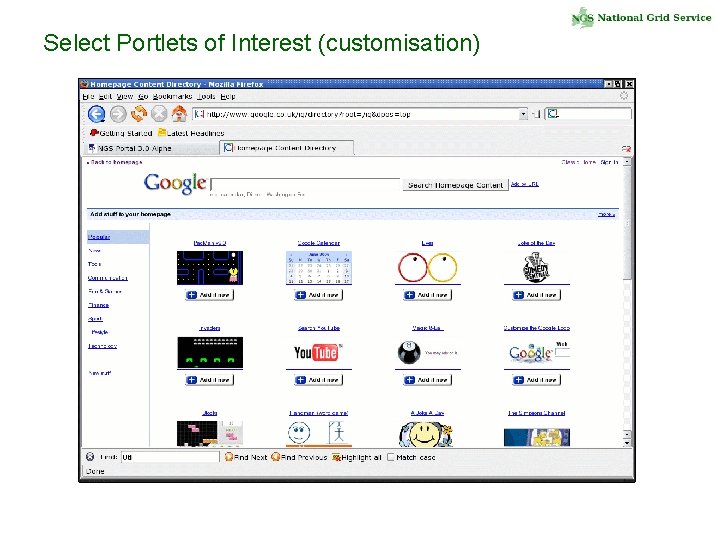This screenshot has width=720, height=540.
Task: Add Customize the Google Logo gadget
Action: click(x=536, y=380)
